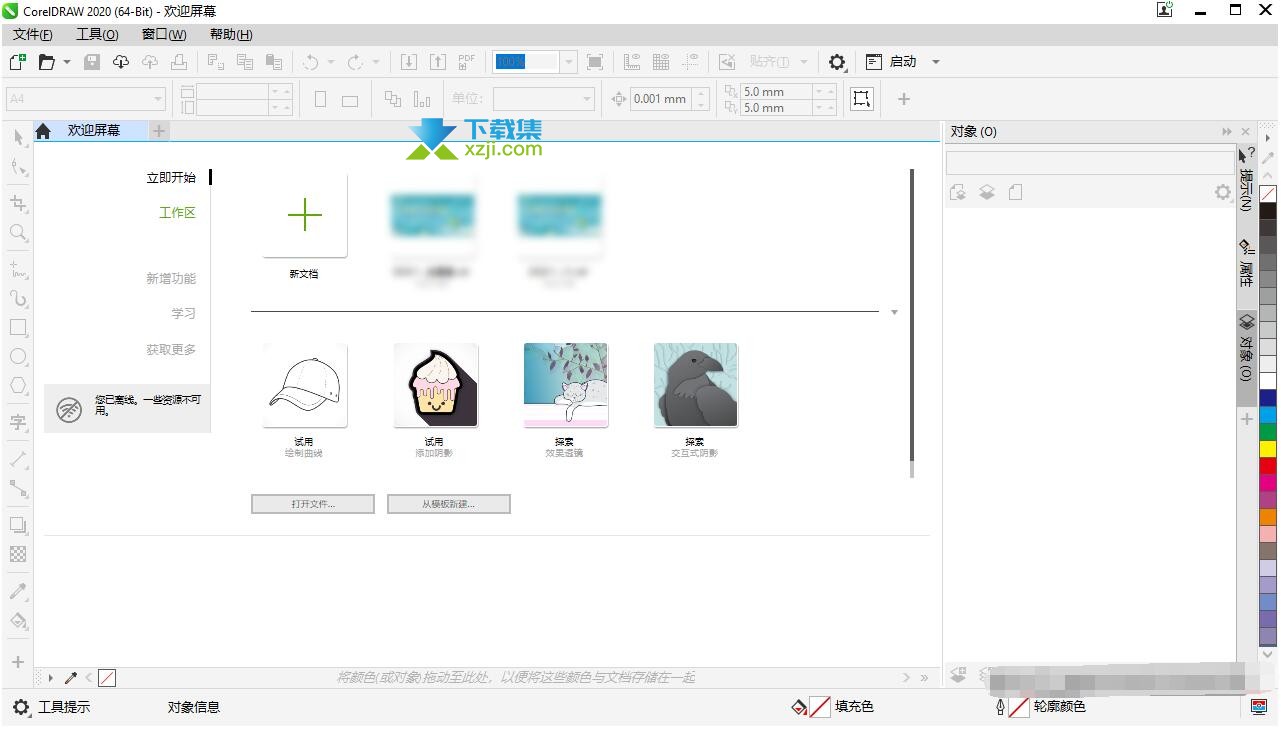Click the full-screen preview icon

(x=595, y=62)
